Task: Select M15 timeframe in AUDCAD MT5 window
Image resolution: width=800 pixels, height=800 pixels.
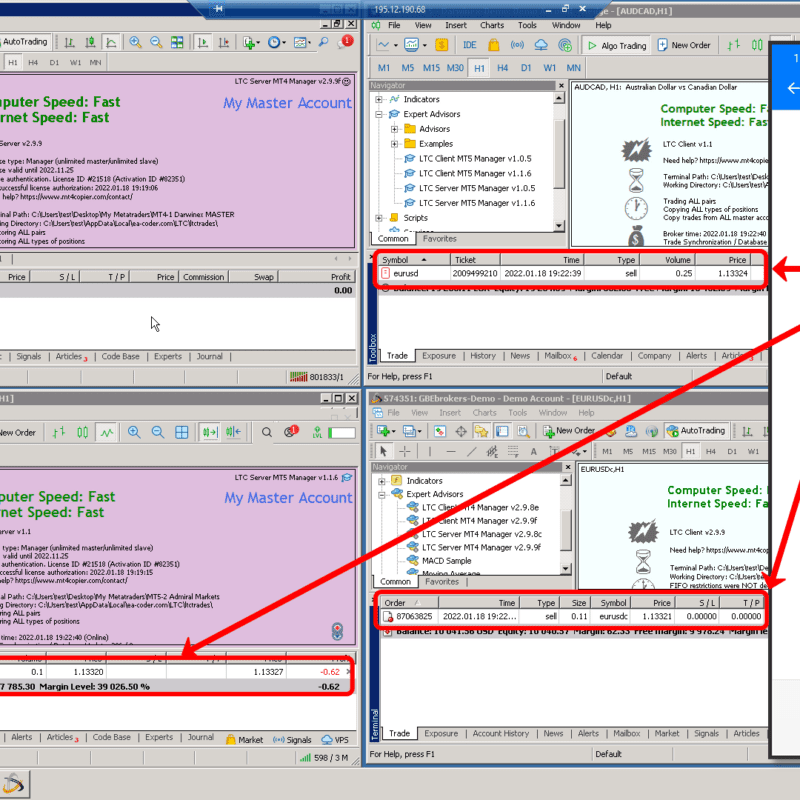Action: click(431, 68)
